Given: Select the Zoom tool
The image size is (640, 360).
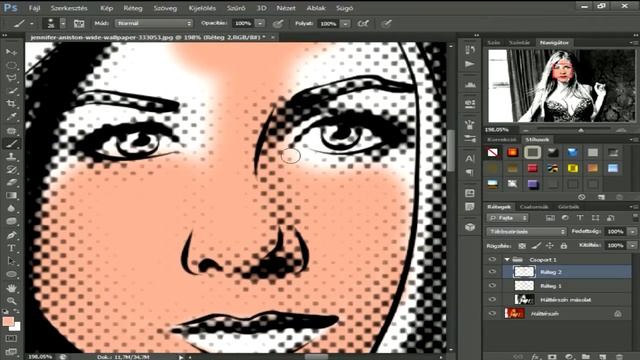Looking at the screenshot, I should (x=11, y=301).
